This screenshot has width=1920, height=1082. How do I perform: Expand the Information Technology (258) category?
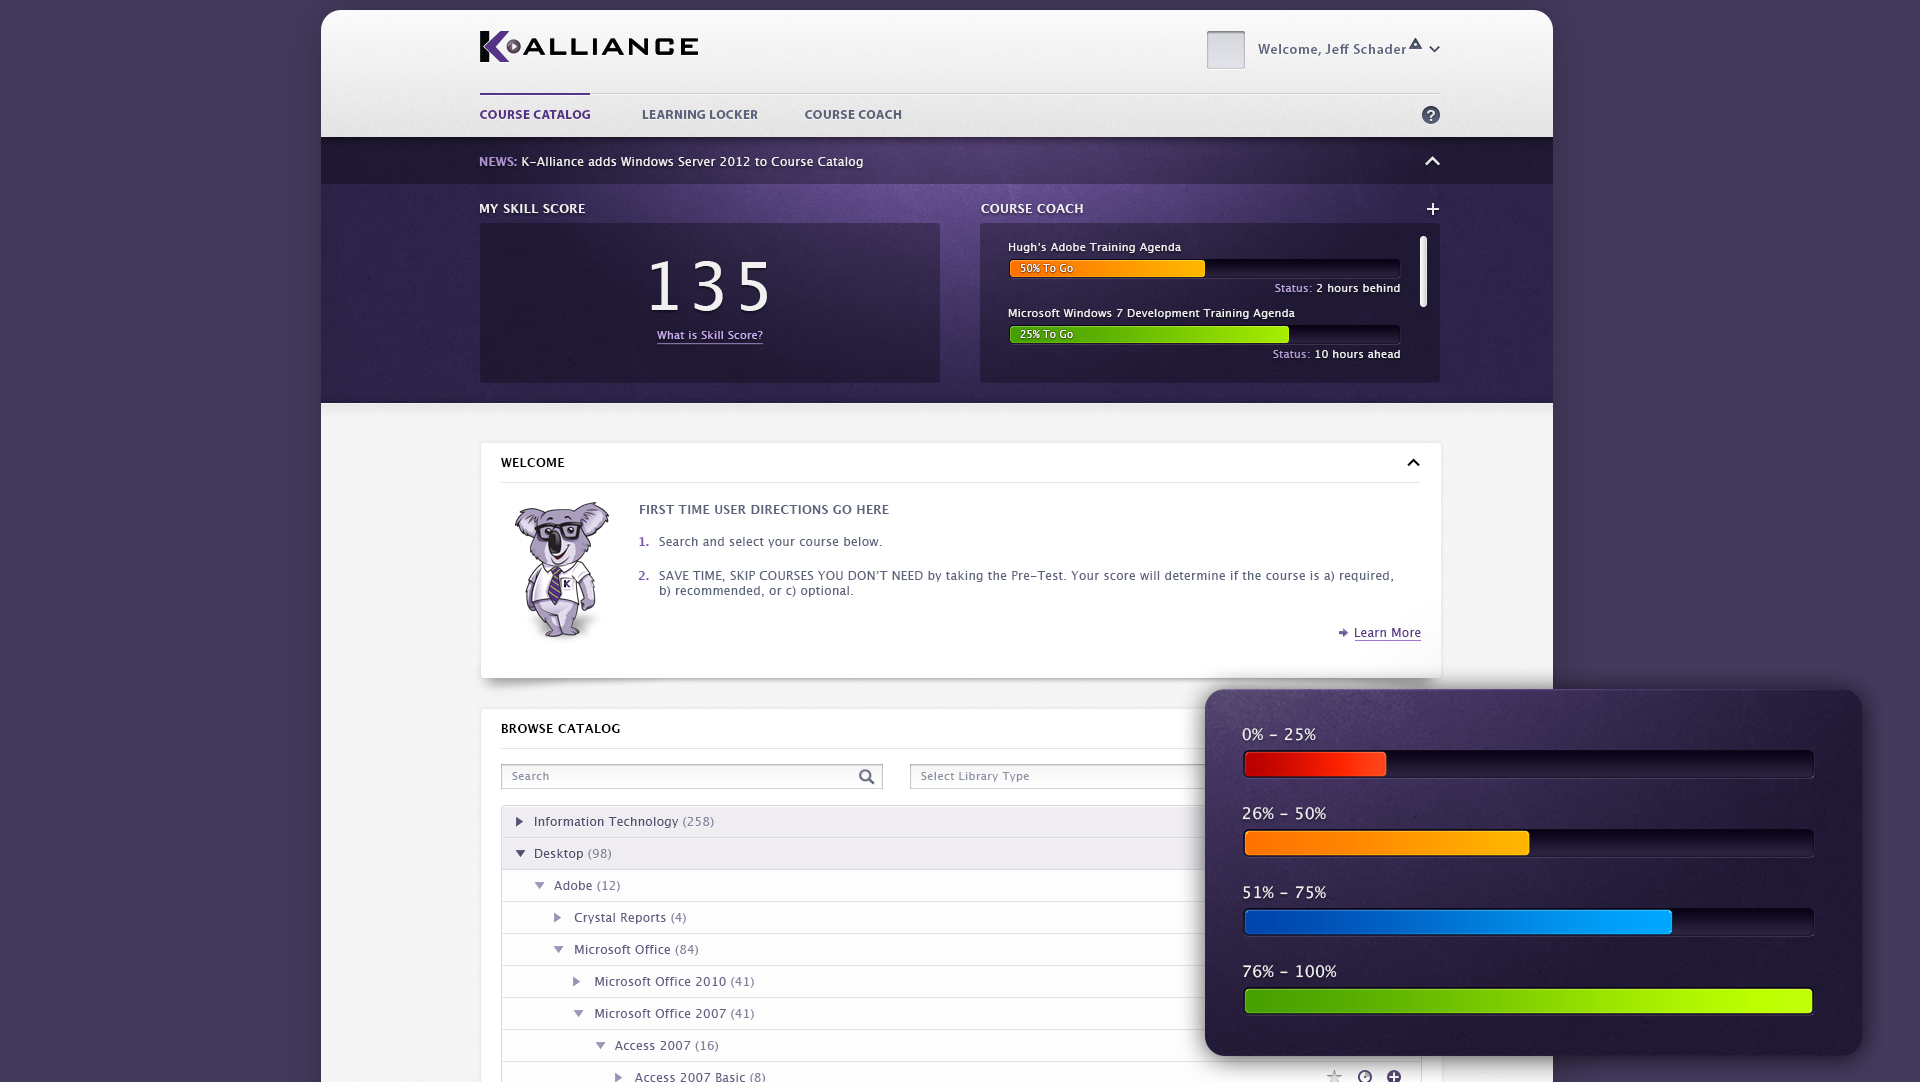pos(519,822)
